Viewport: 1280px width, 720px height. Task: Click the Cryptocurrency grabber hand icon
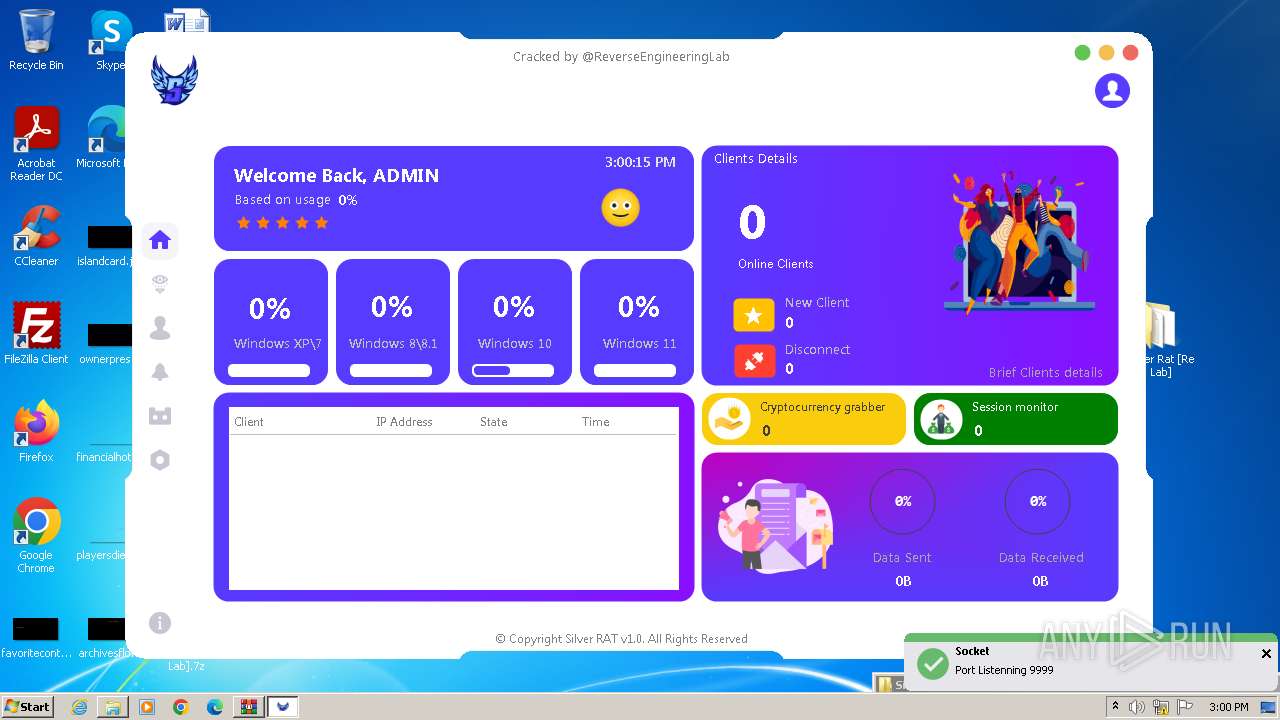(729, 419)
